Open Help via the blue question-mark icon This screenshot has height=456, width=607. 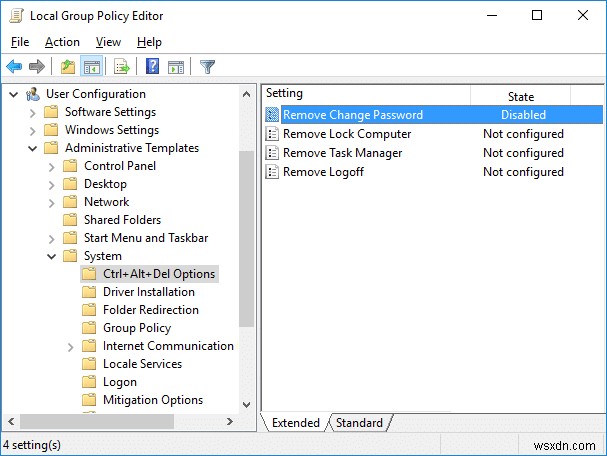(153, 67)
